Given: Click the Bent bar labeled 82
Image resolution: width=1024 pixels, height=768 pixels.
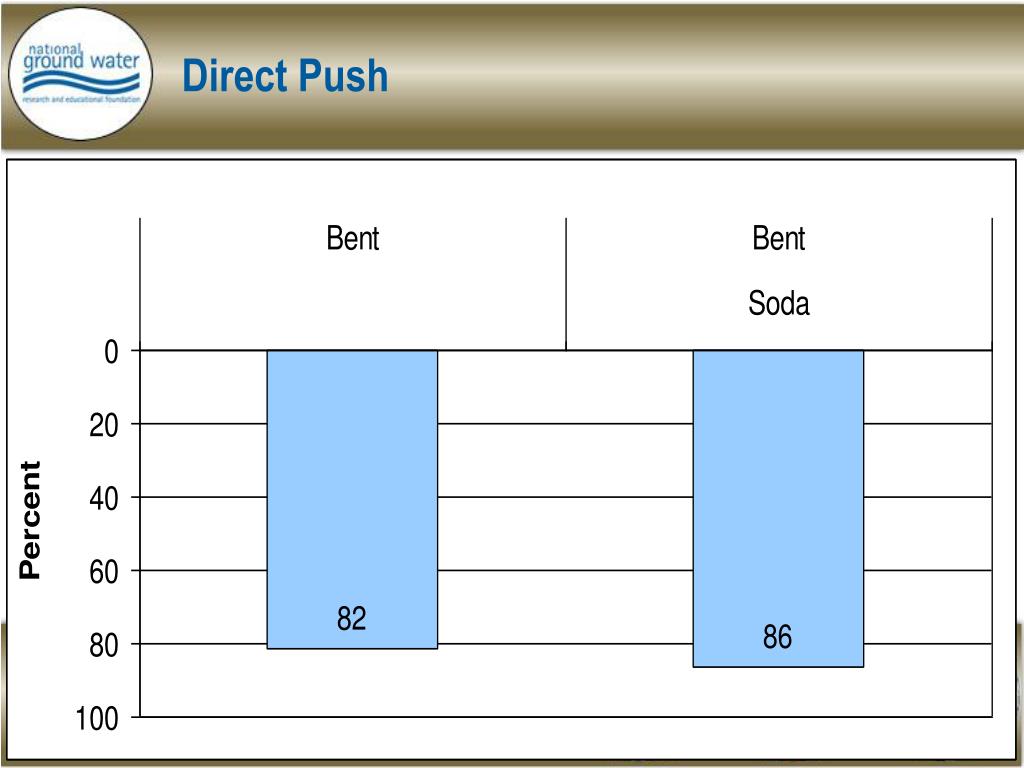Looking at the screenshot, I should point(352,500).
